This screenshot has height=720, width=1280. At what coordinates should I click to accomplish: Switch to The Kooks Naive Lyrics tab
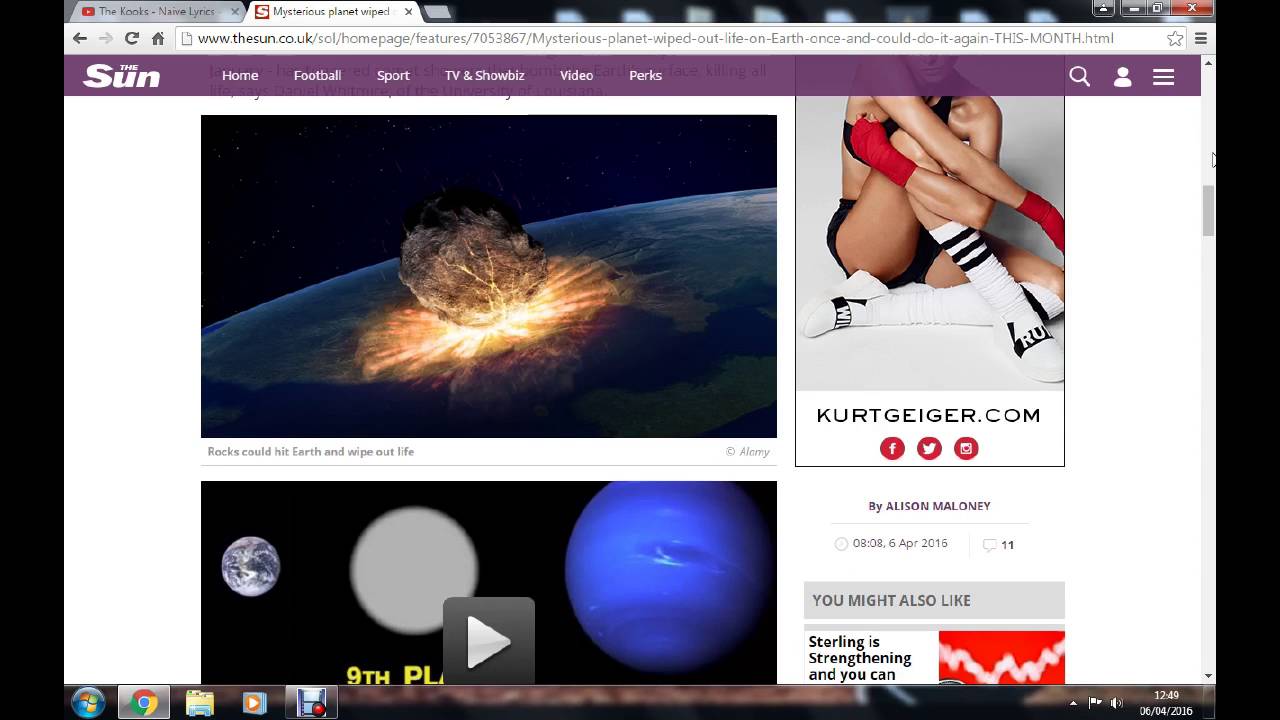[156, 12]
